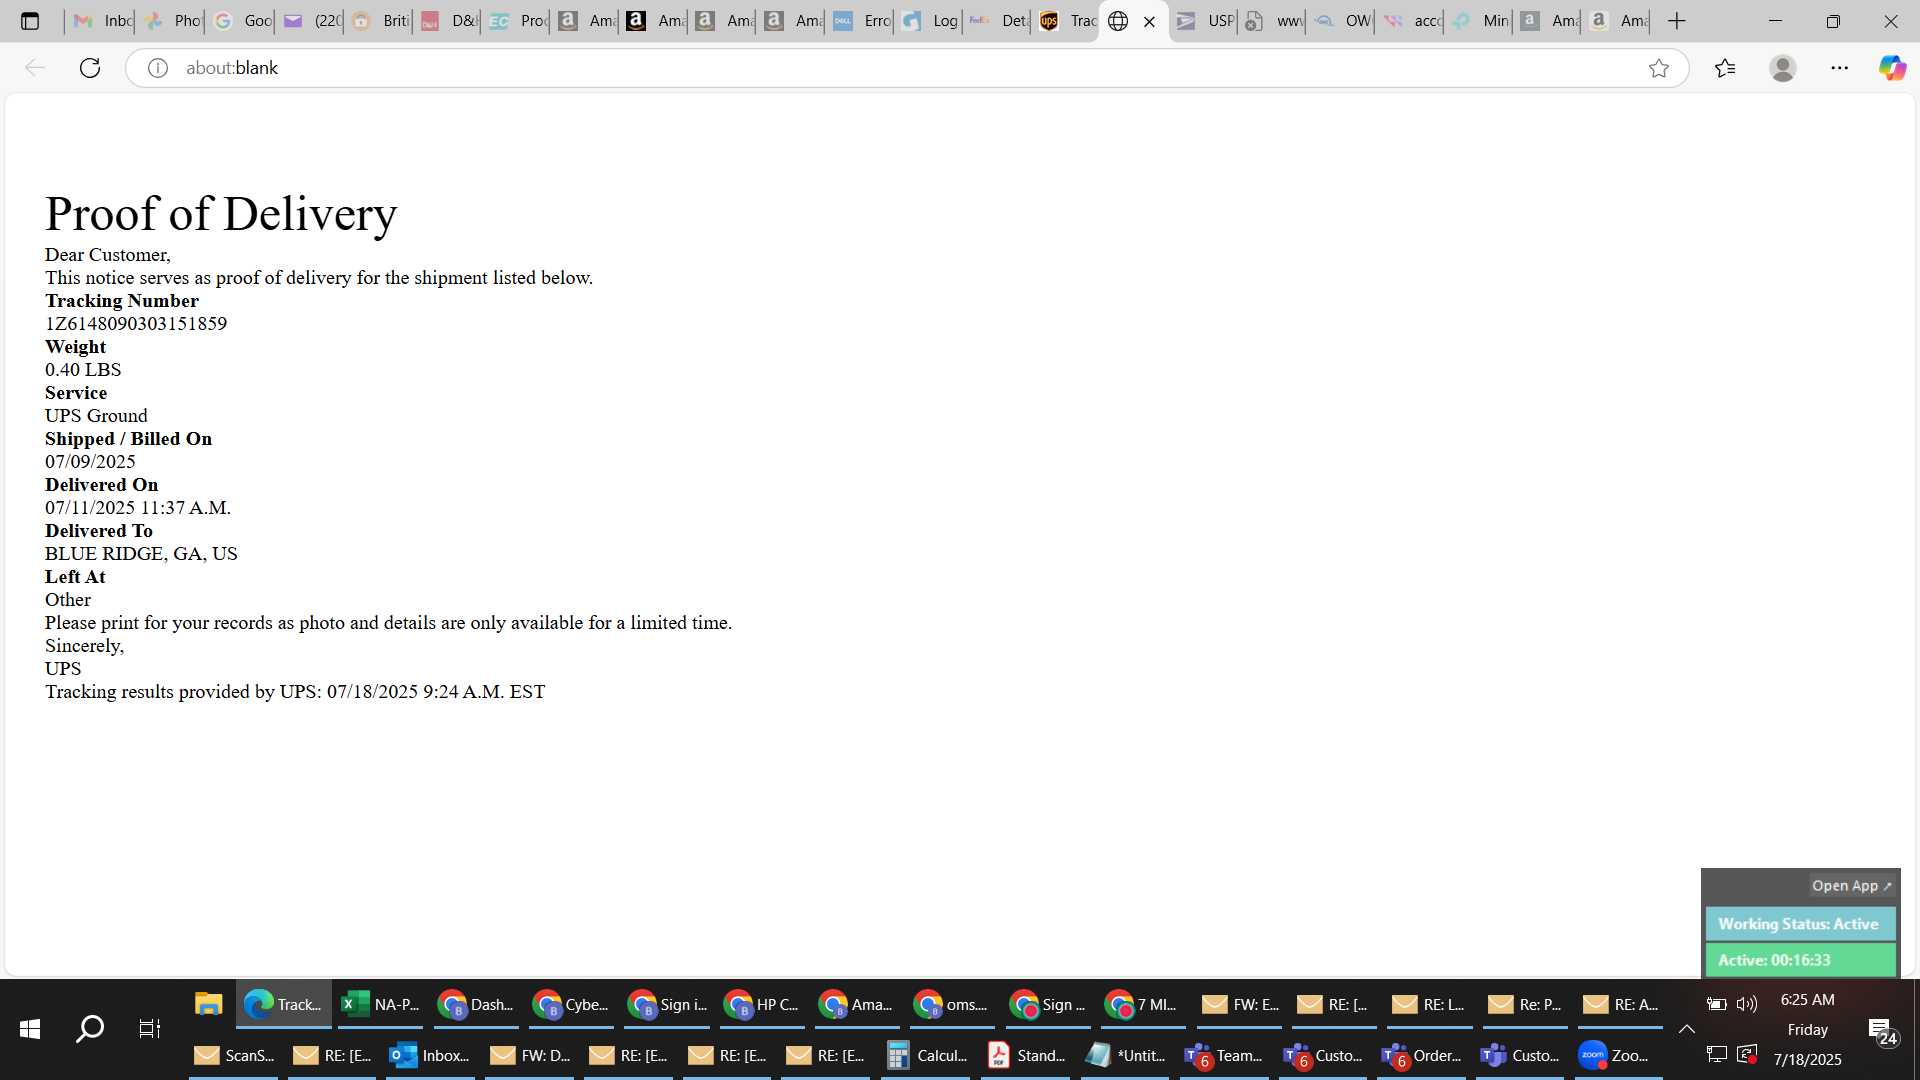This screenshot has width=1920, height=1080.
Task: Open the RE: A mail taskbar item
Action: coord(1621,1004)
